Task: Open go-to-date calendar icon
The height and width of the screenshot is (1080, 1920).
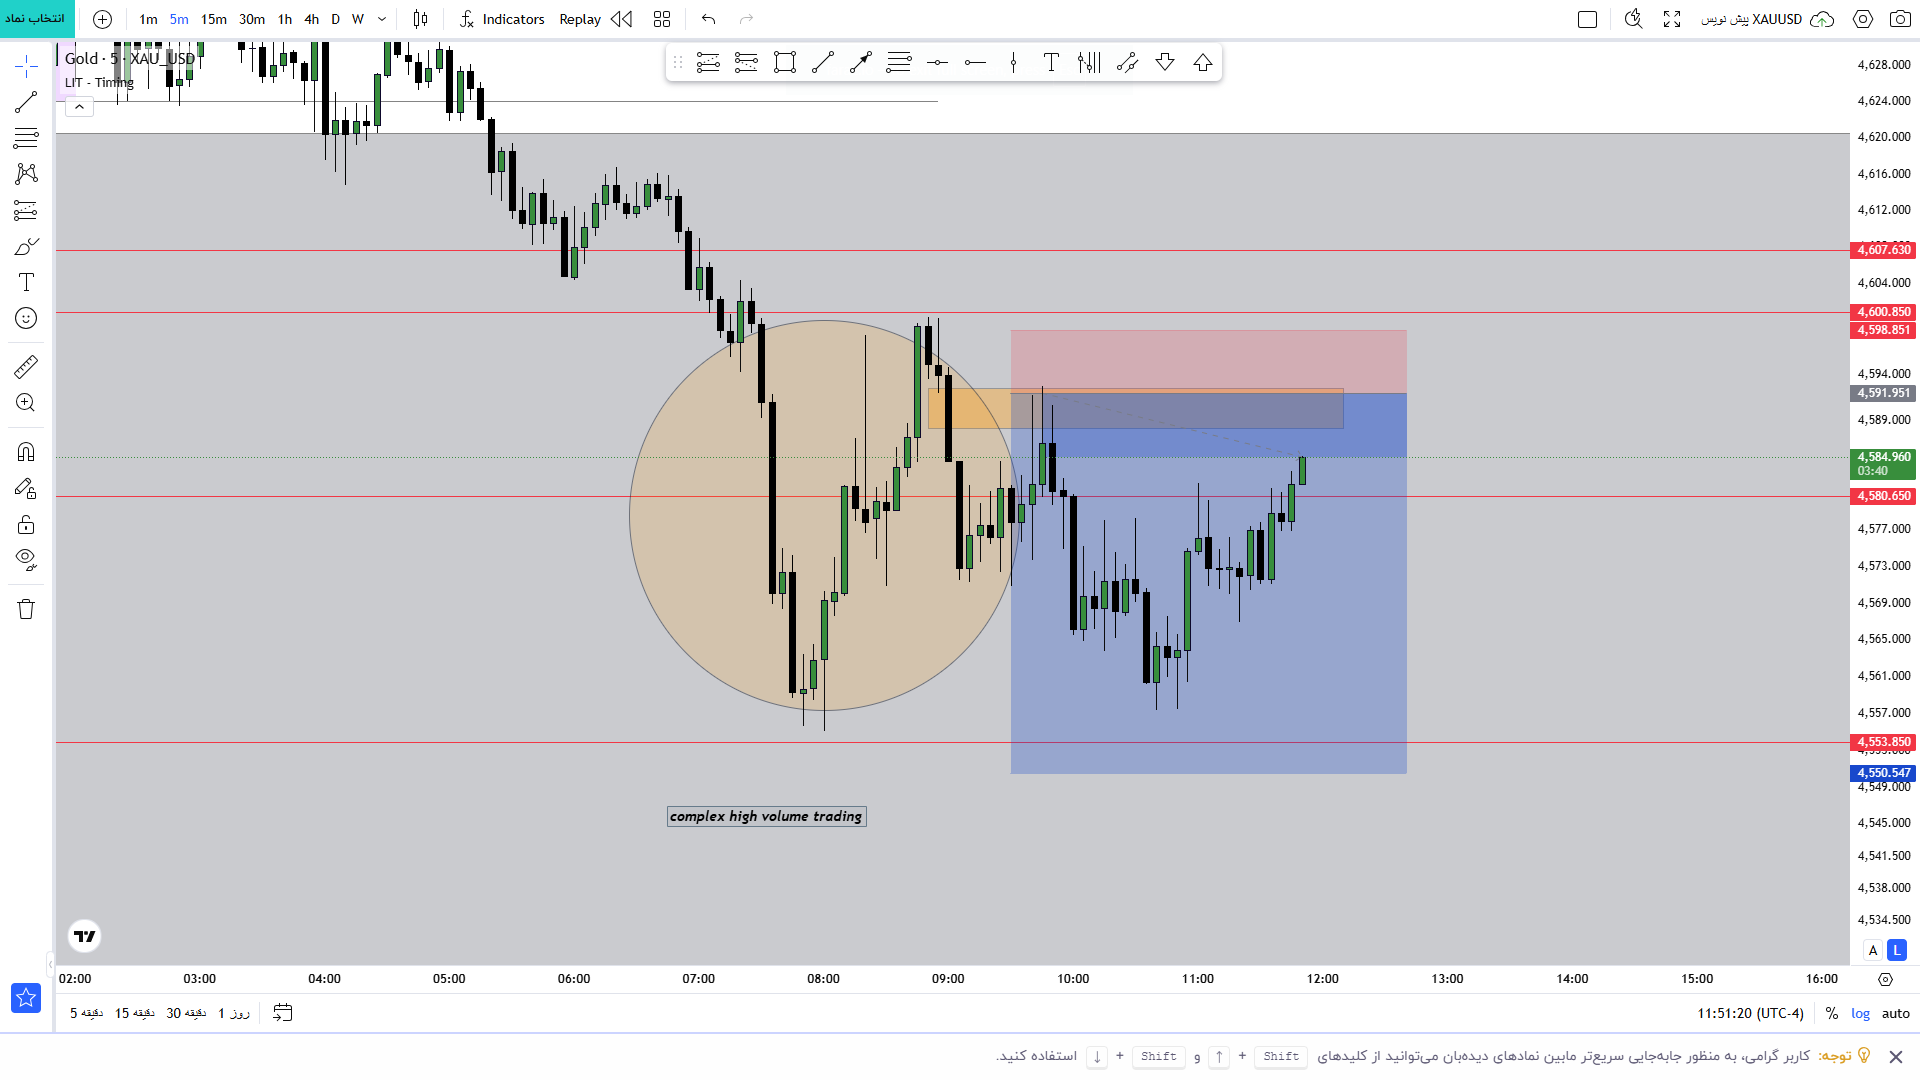Action: tap(283, 1013)
